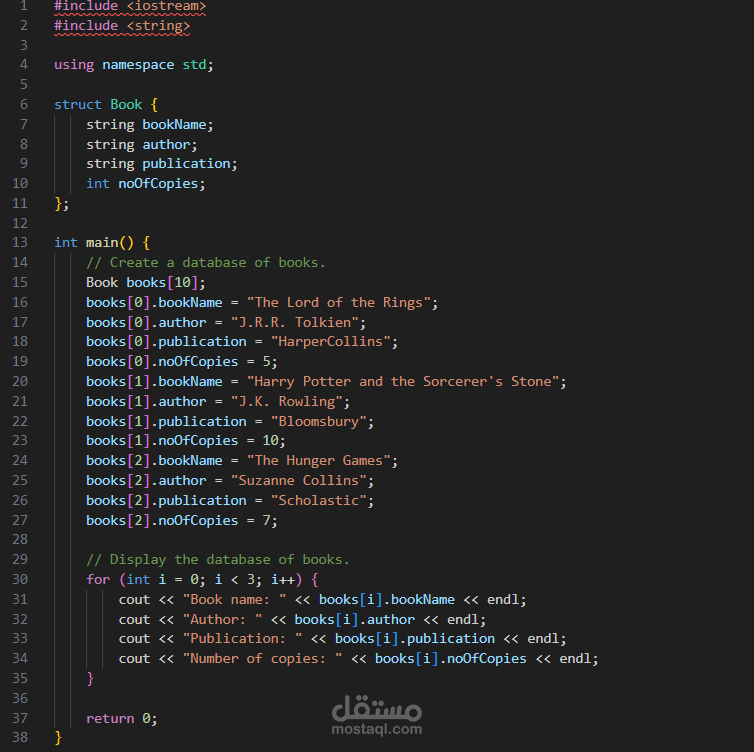Click 'books[i].author' in cout line

[354, 619]
